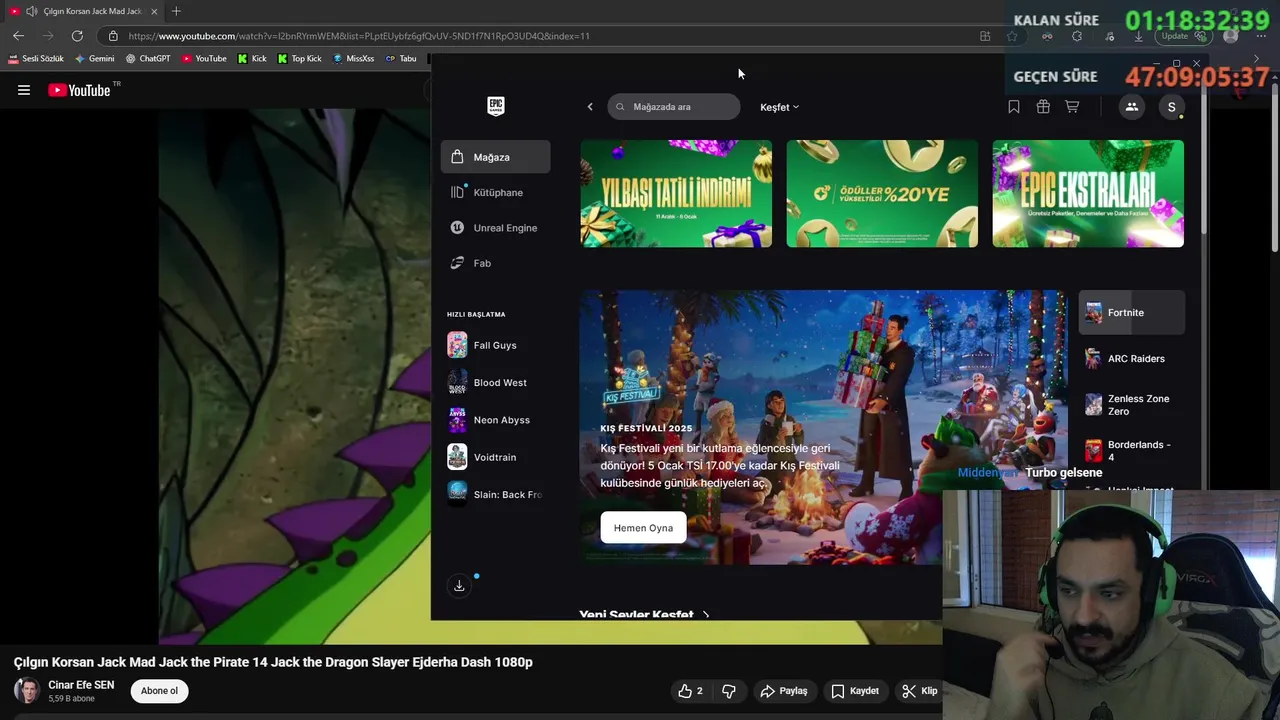Open the Epic Ekstraları banner

pos(1088,193)
